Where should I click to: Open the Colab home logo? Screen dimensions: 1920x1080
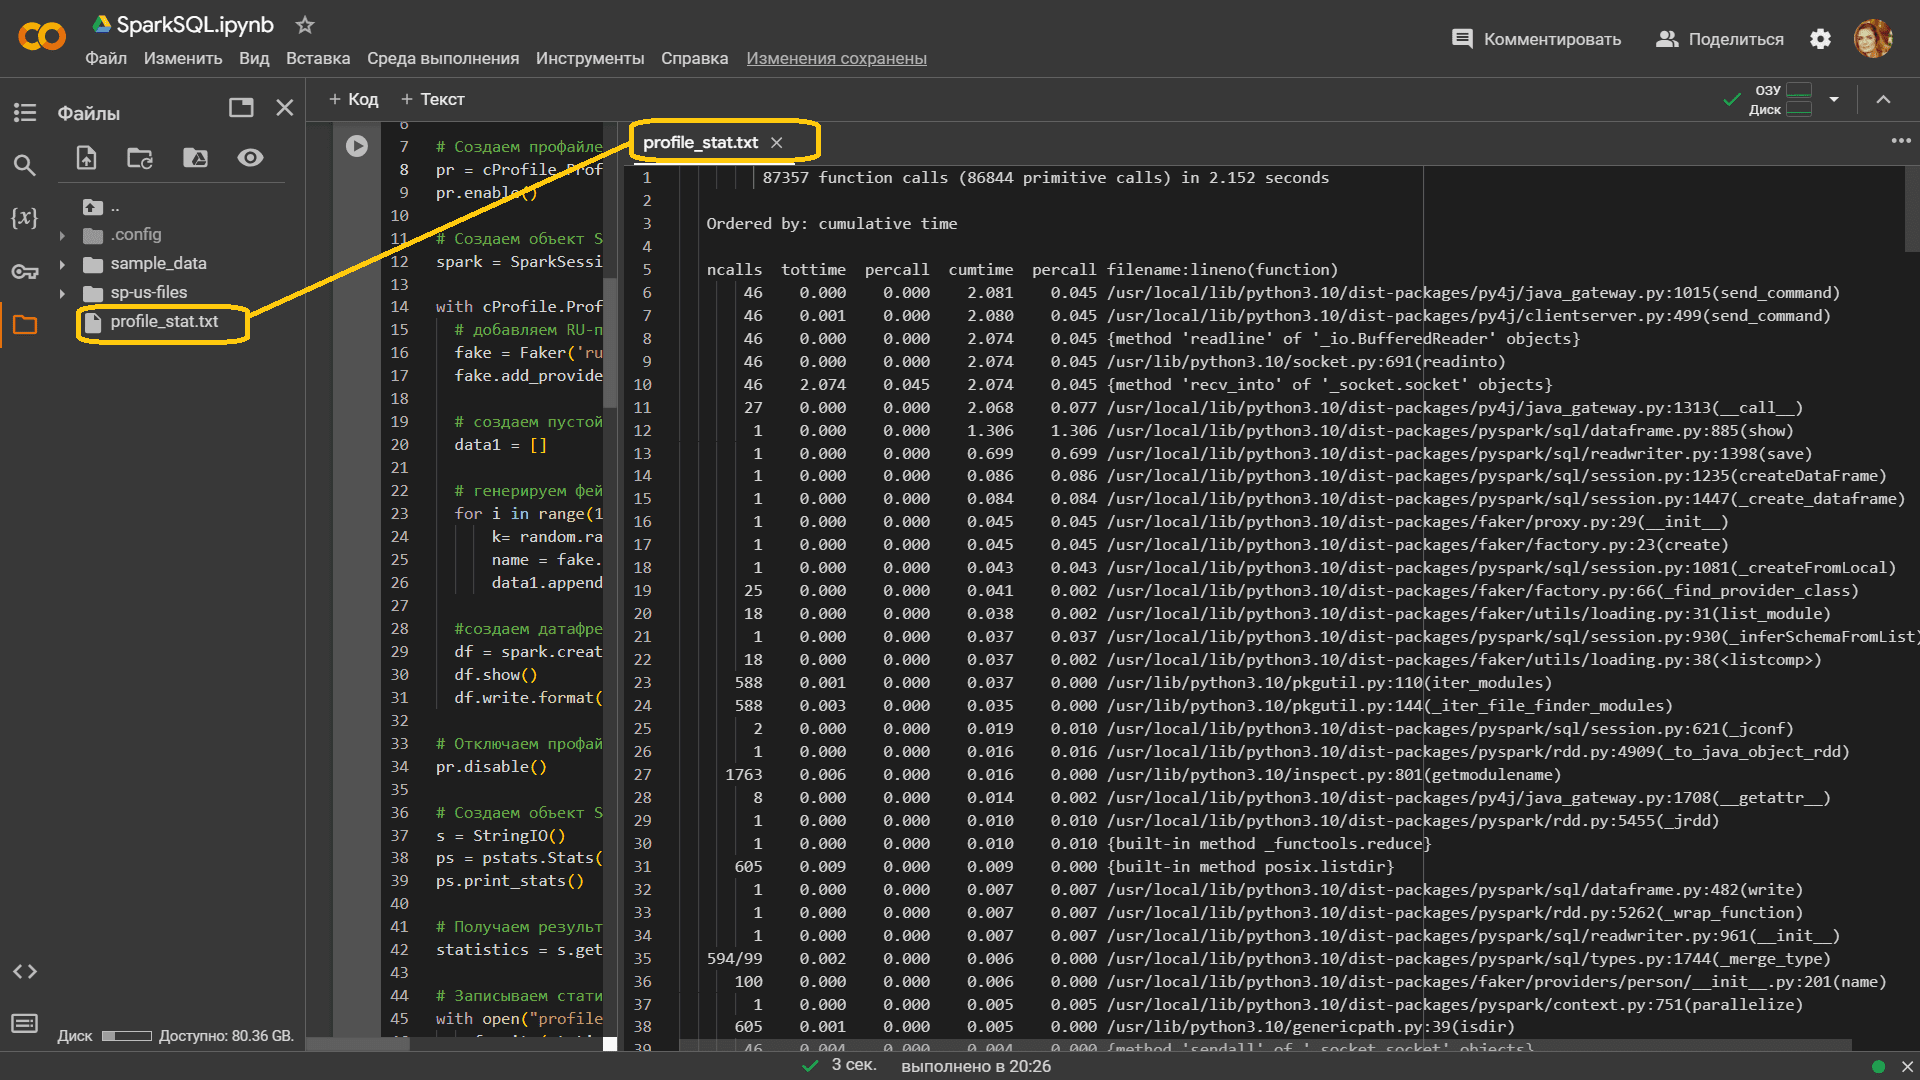click(42, 37)
